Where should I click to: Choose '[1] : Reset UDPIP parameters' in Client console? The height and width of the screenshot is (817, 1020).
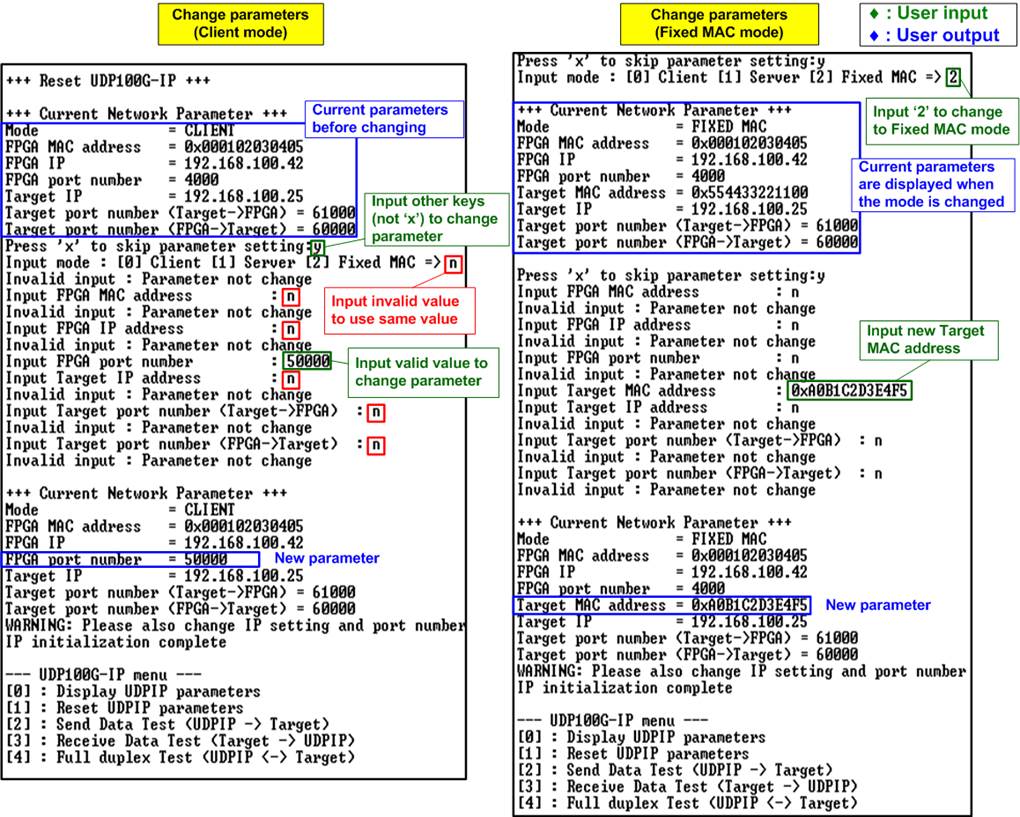(125, 708)
